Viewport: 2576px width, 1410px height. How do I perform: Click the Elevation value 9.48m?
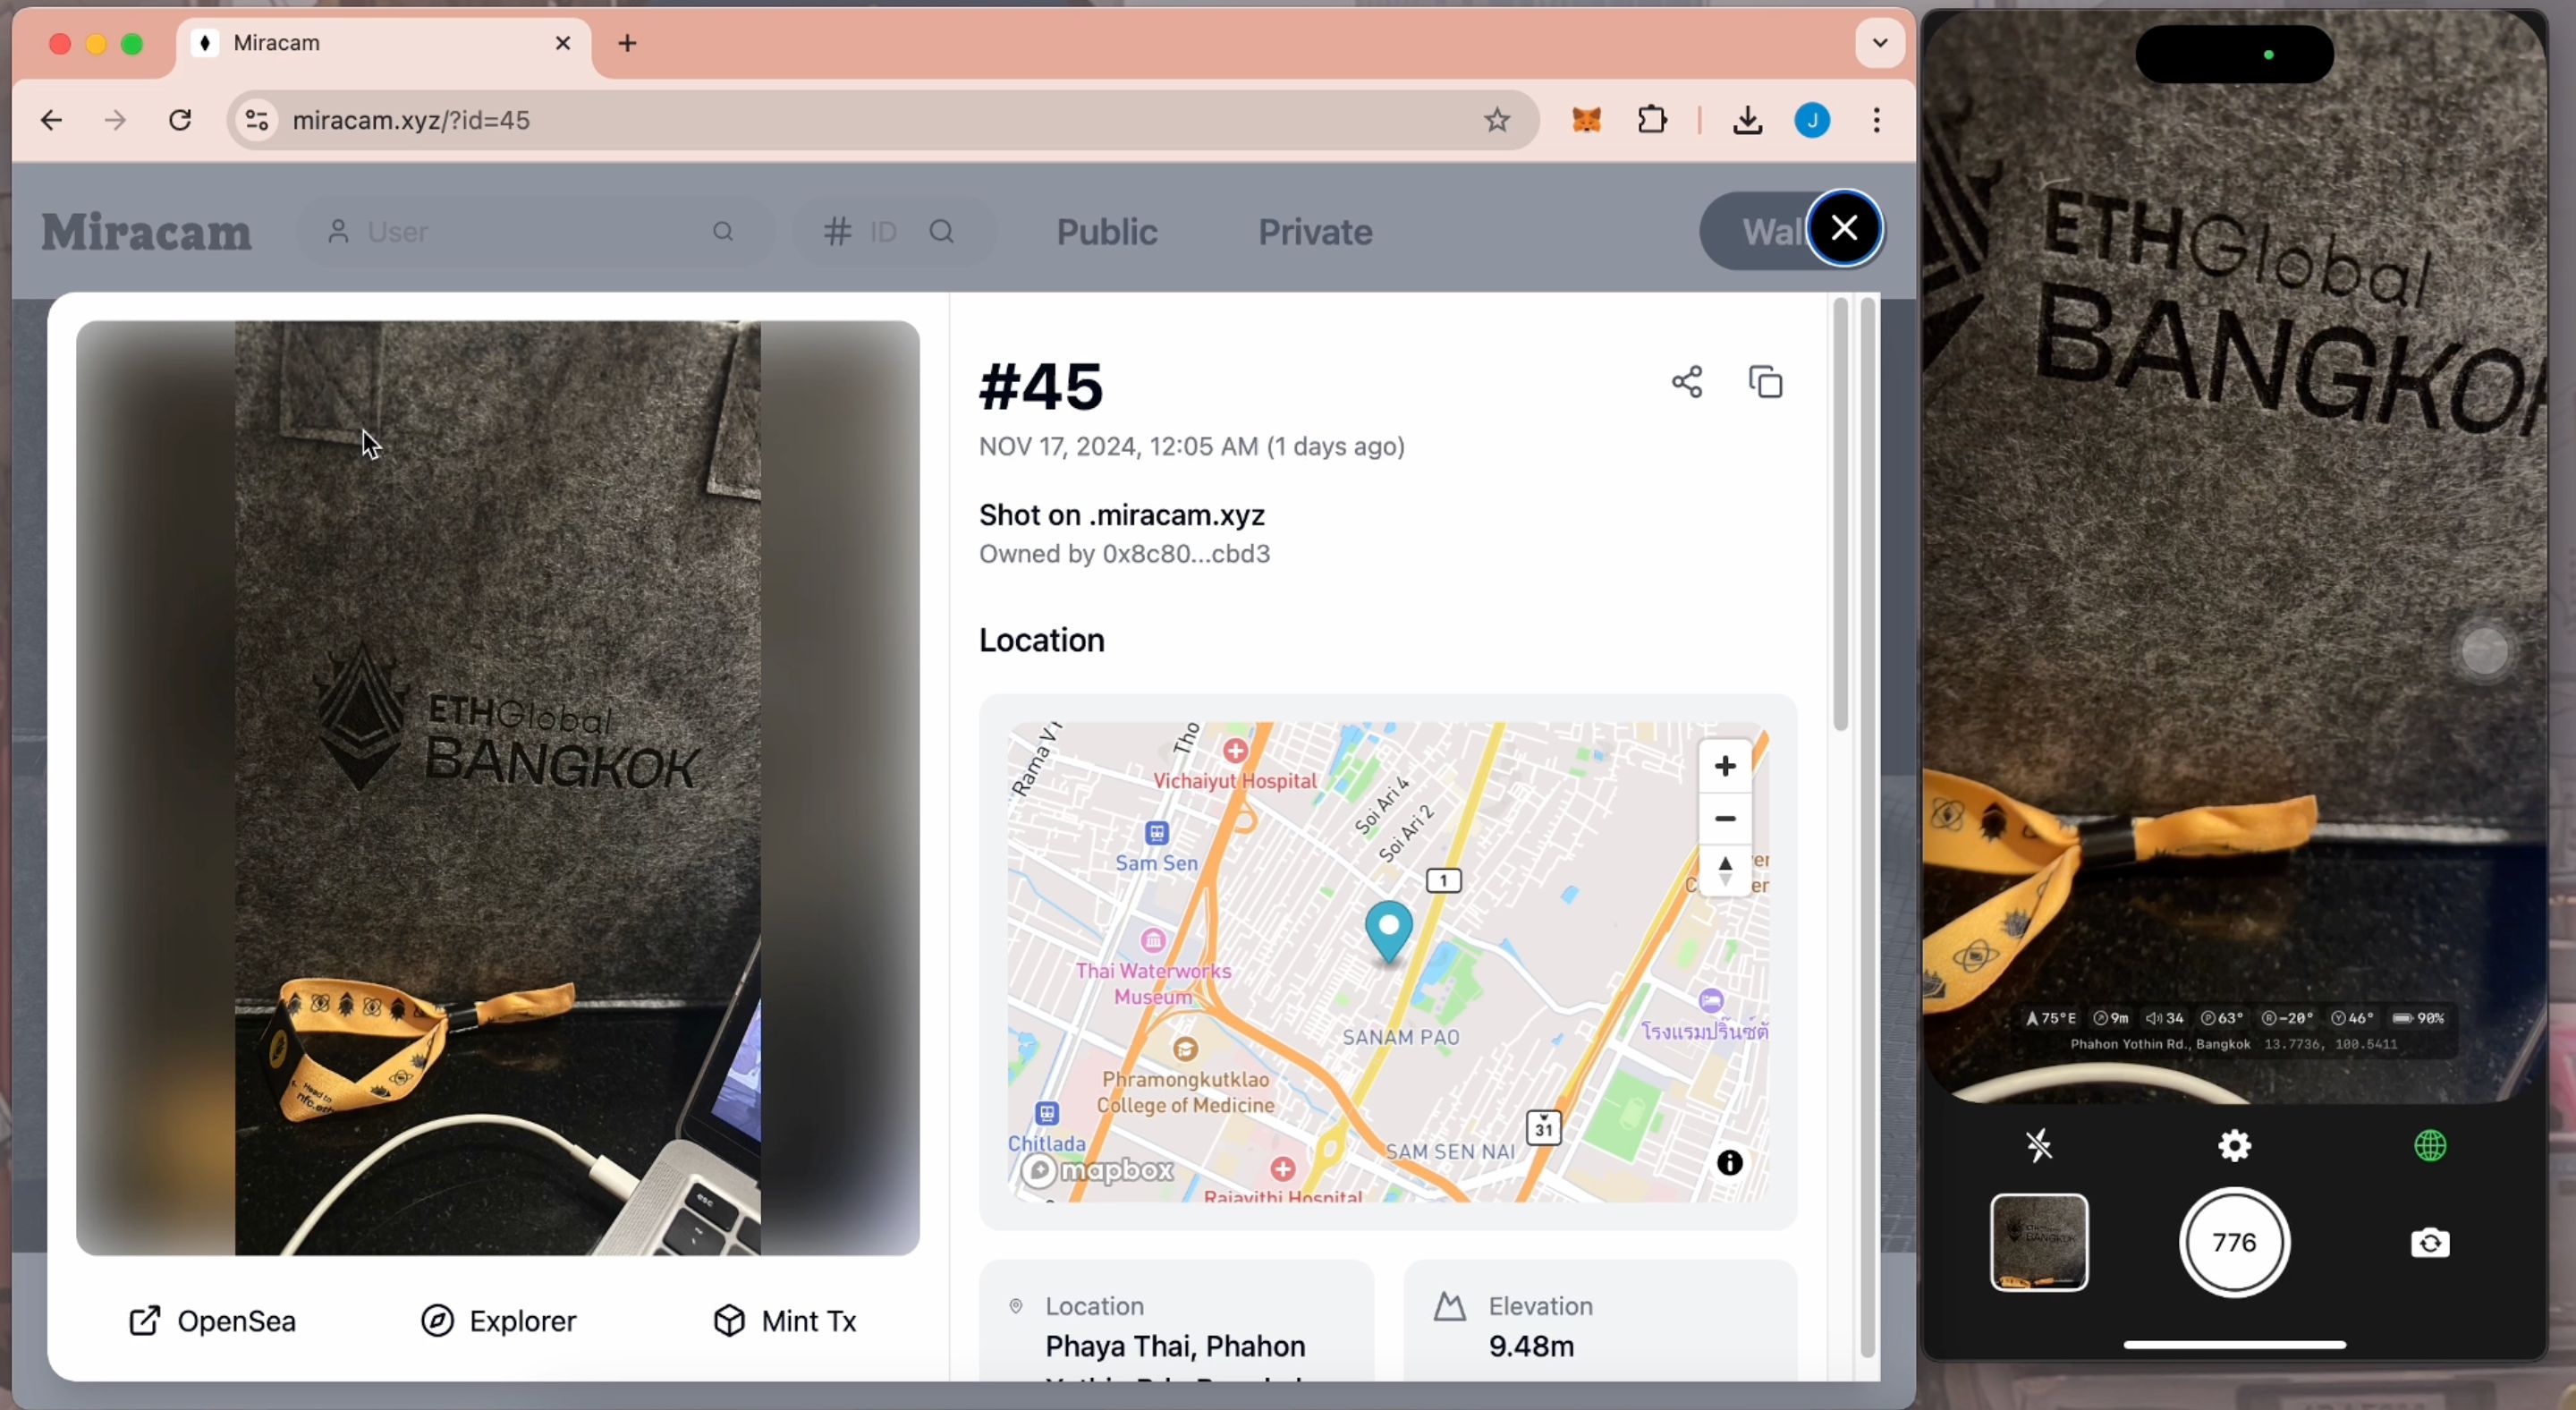click(1531, 1346)
